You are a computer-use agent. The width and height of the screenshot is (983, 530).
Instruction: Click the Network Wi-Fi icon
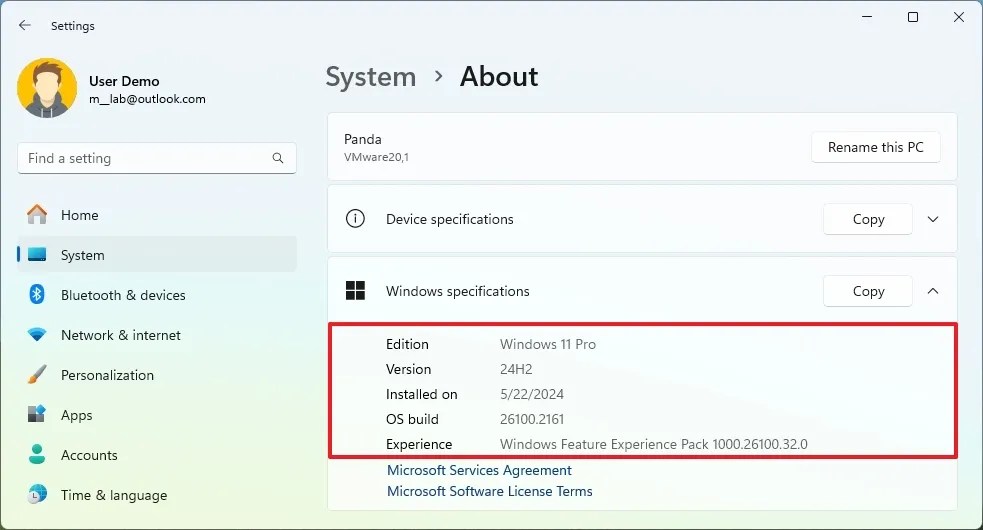click(x=37, y=335)
